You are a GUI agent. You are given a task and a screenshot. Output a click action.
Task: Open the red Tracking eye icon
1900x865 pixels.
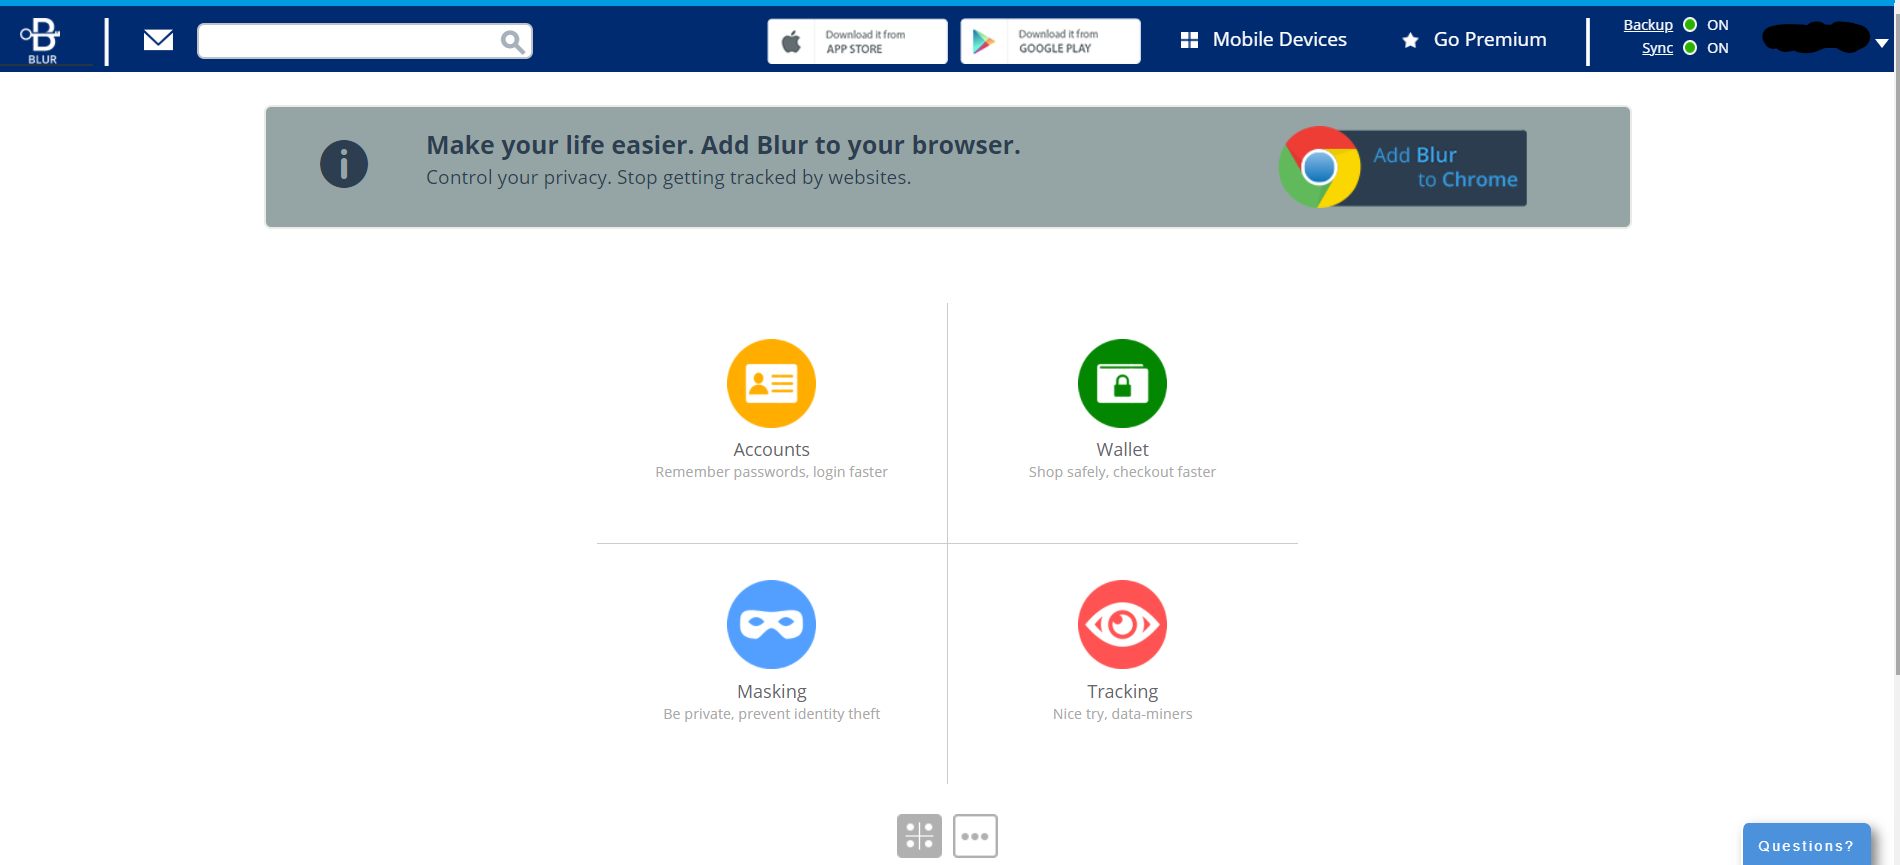[1122, 624]
